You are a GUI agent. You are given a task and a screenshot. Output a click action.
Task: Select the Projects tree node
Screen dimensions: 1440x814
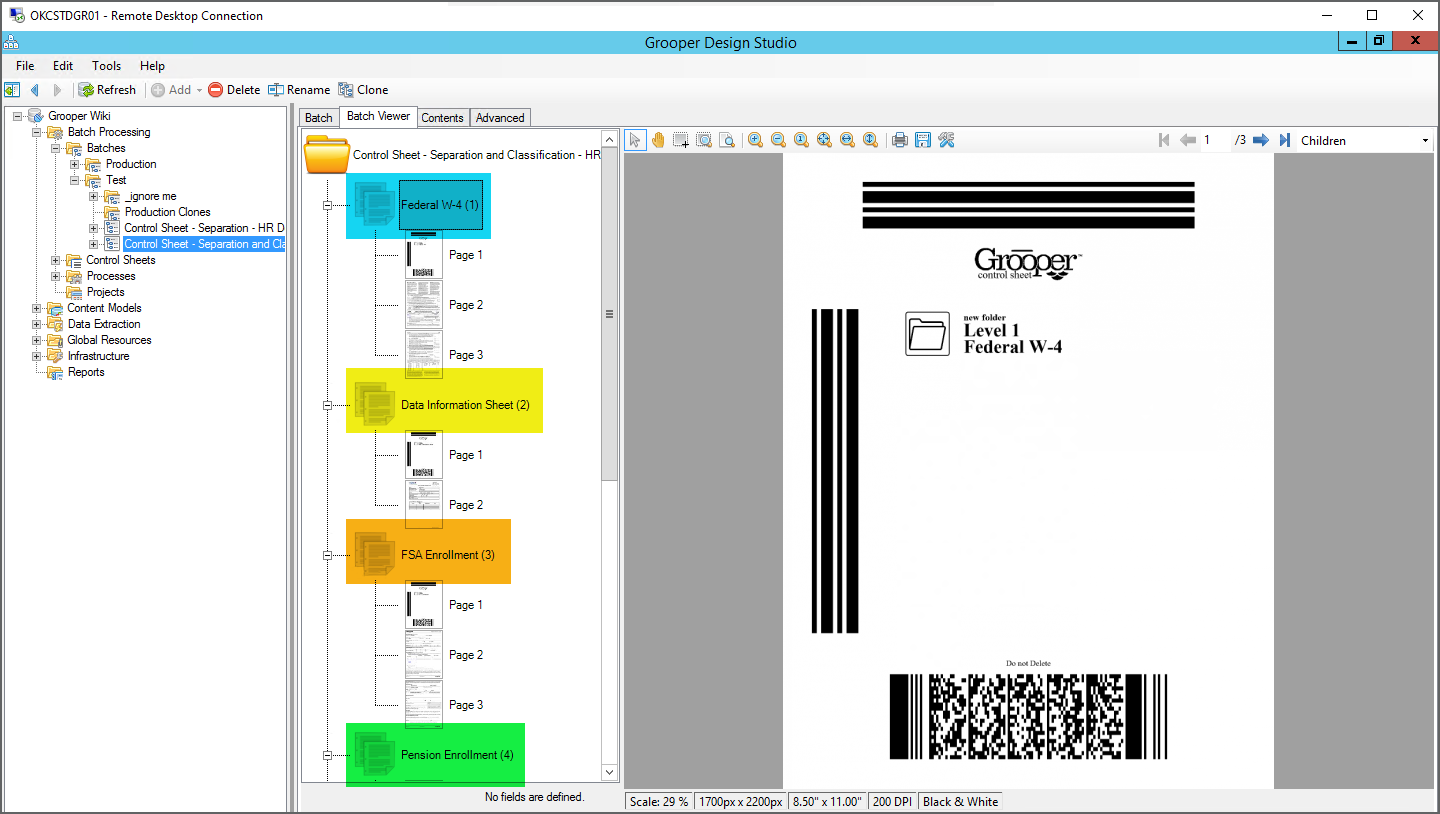(105, 292)
